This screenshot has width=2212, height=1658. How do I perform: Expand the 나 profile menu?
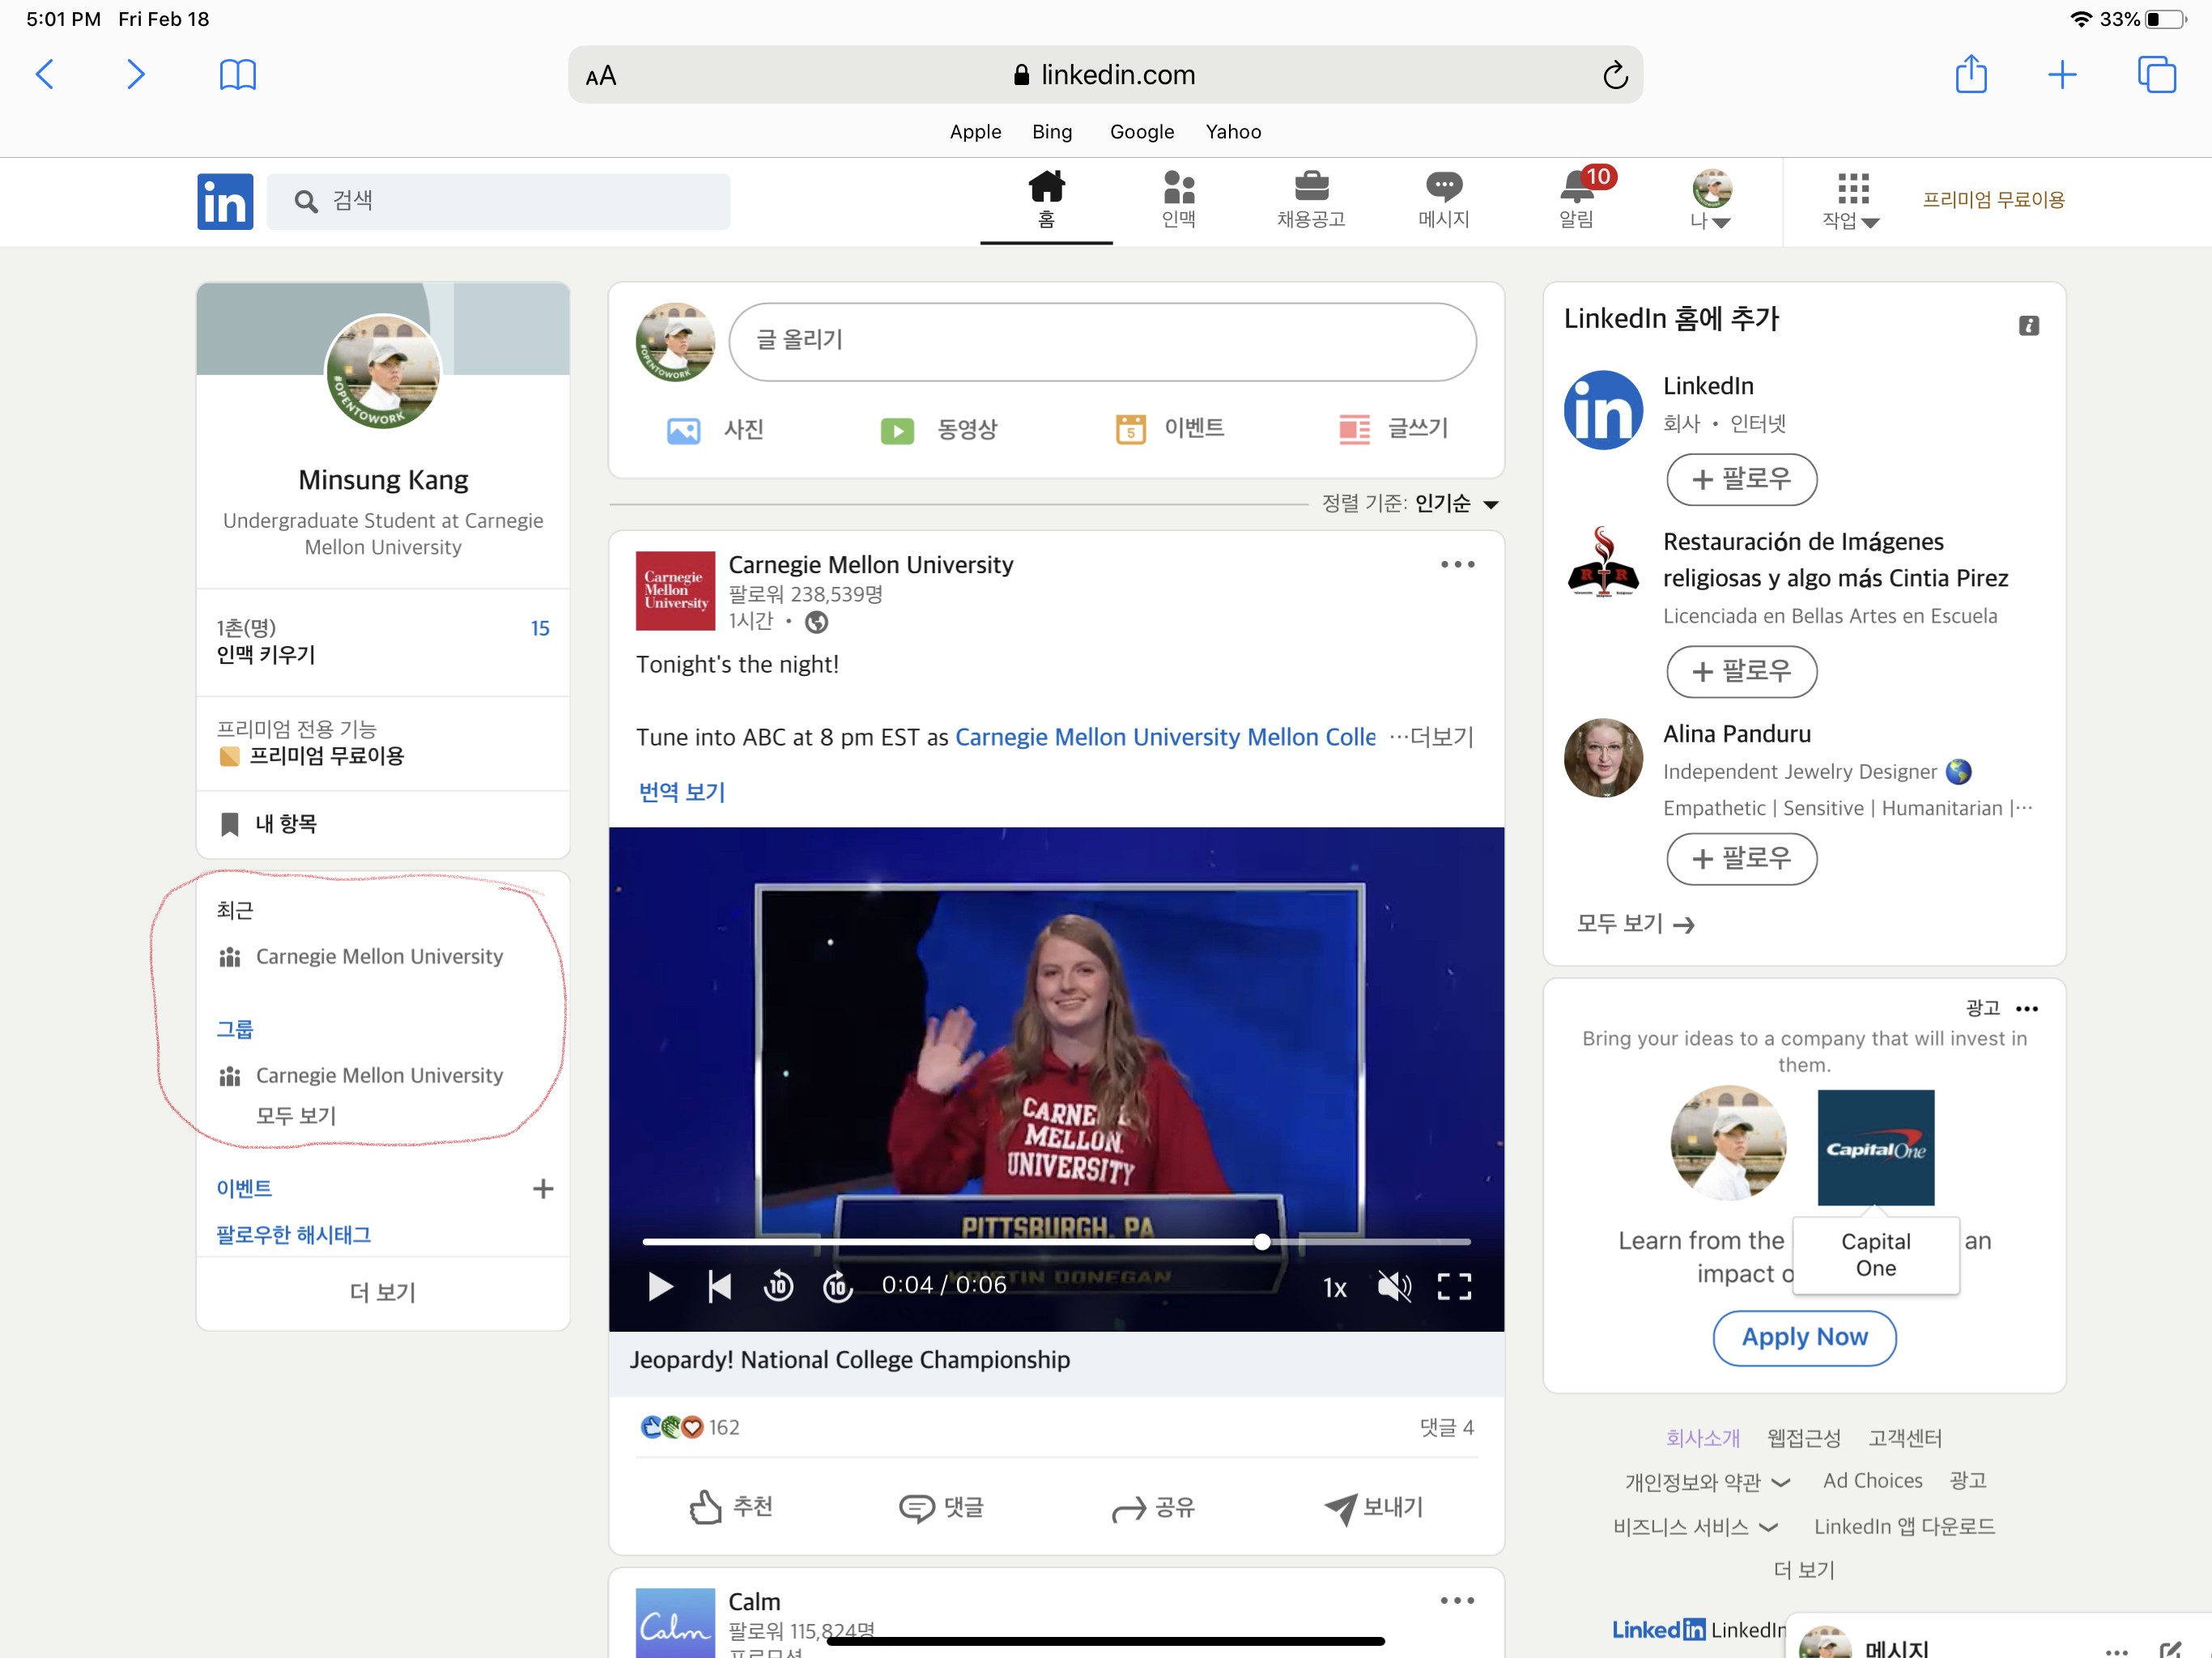pos(1711,200)
